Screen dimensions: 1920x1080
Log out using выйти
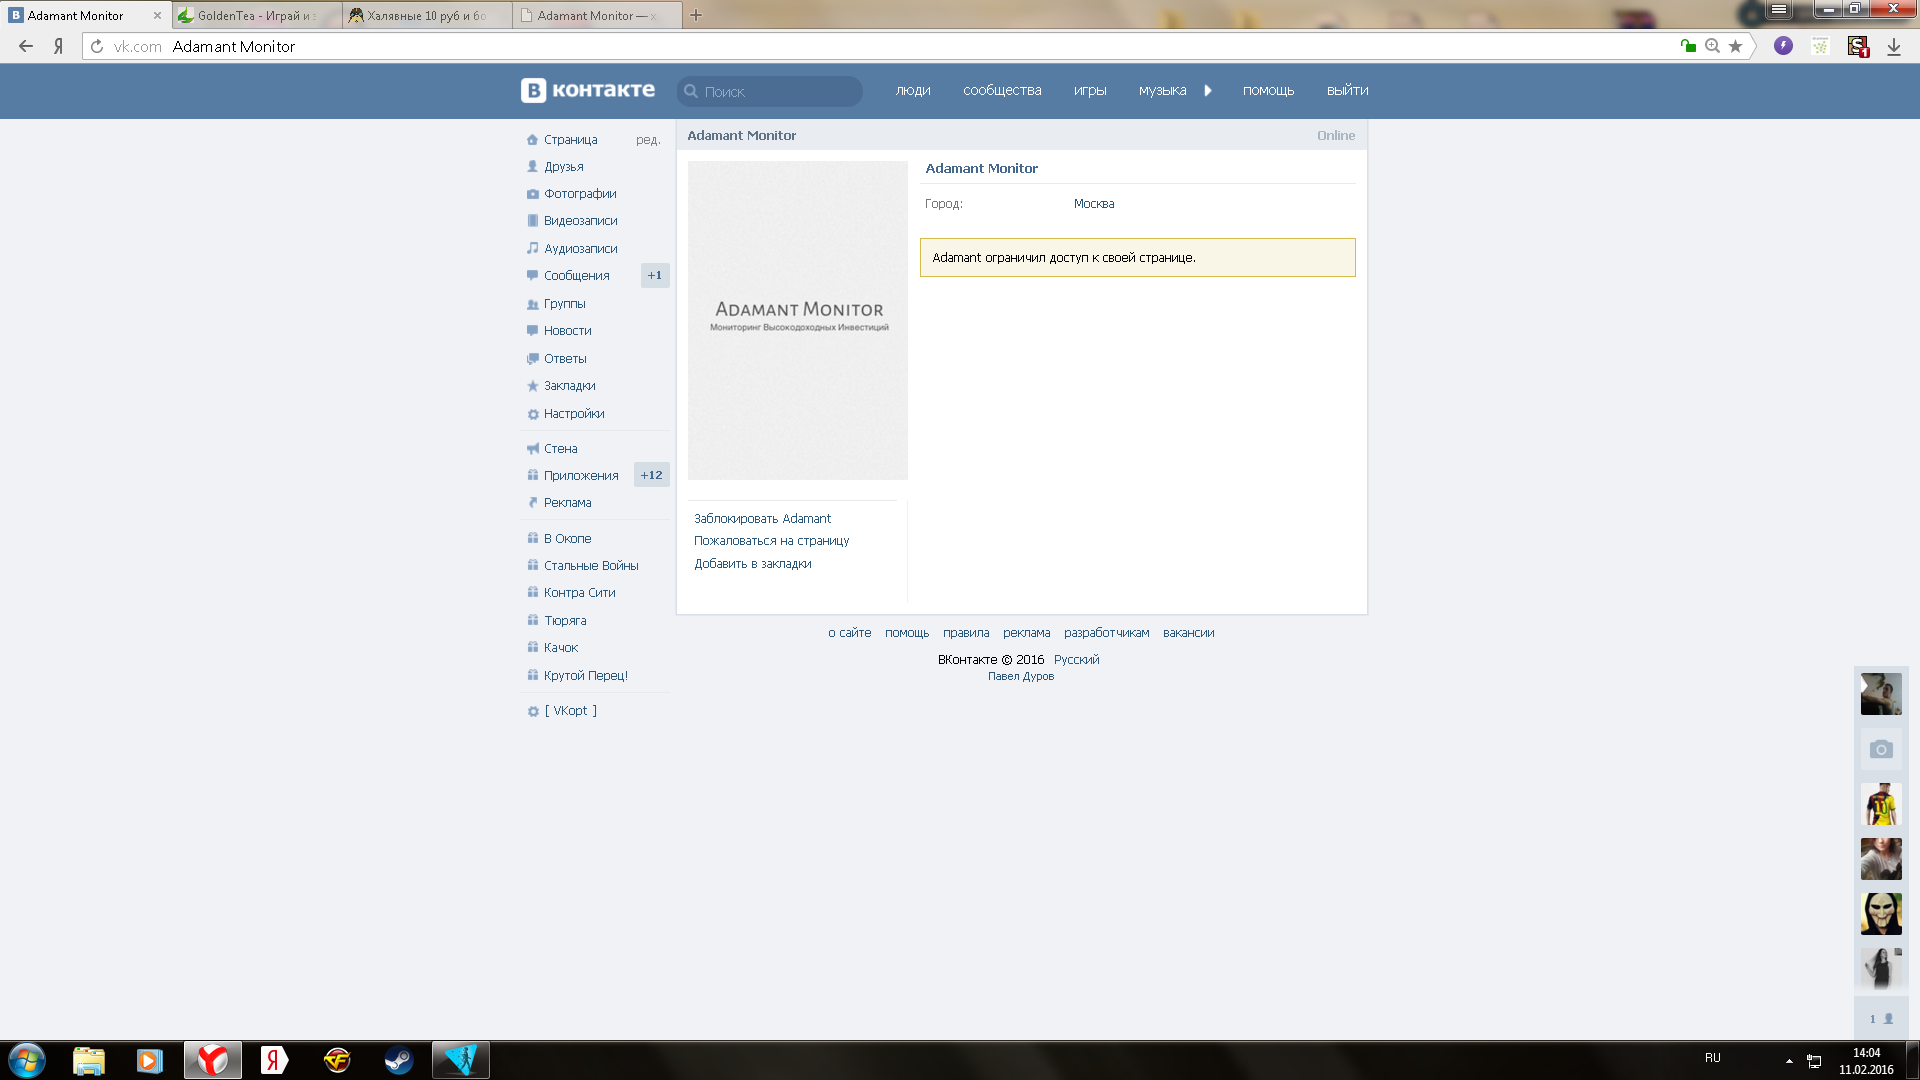click(1347, 90)
